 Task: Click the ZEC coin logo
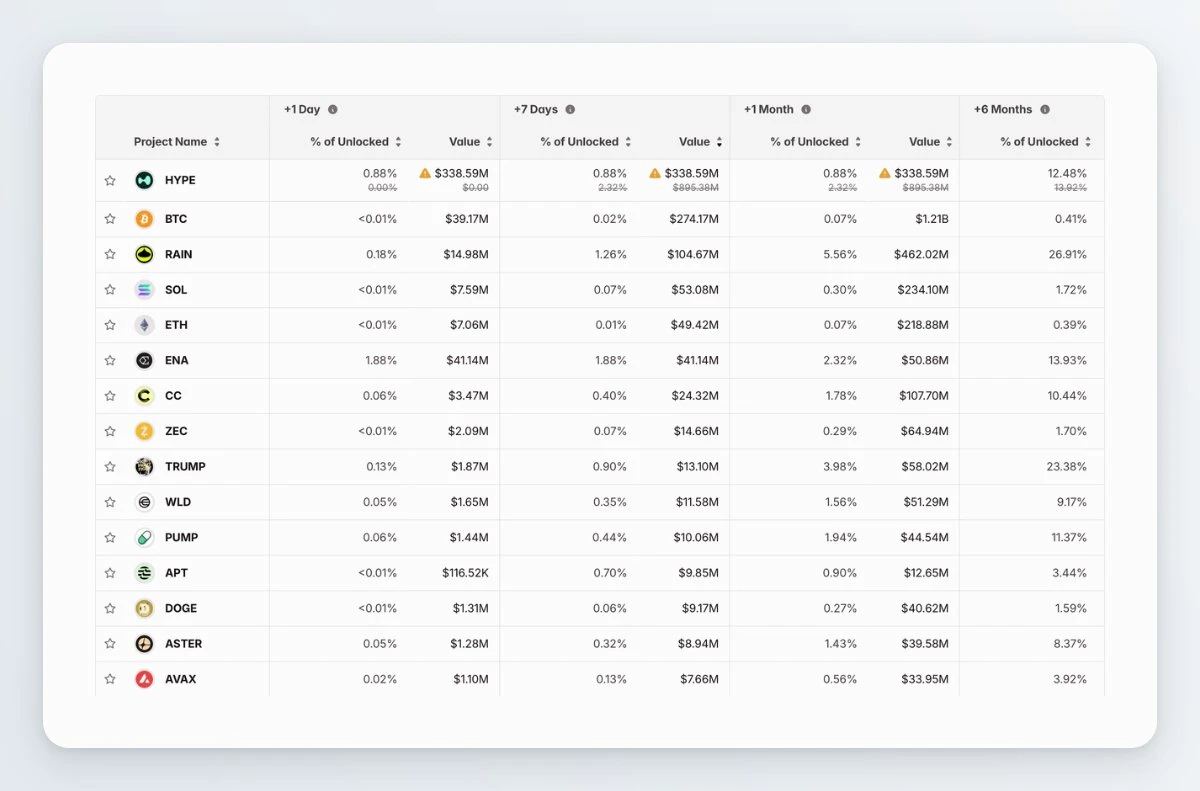point(144,431)
